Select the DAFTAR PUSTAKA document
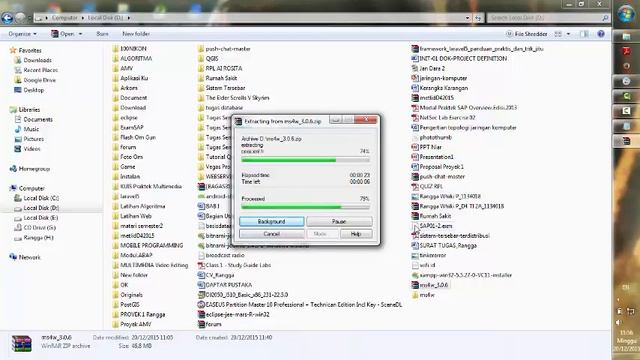Viewport: 640px width, 360px height. [x=225, y=285]
